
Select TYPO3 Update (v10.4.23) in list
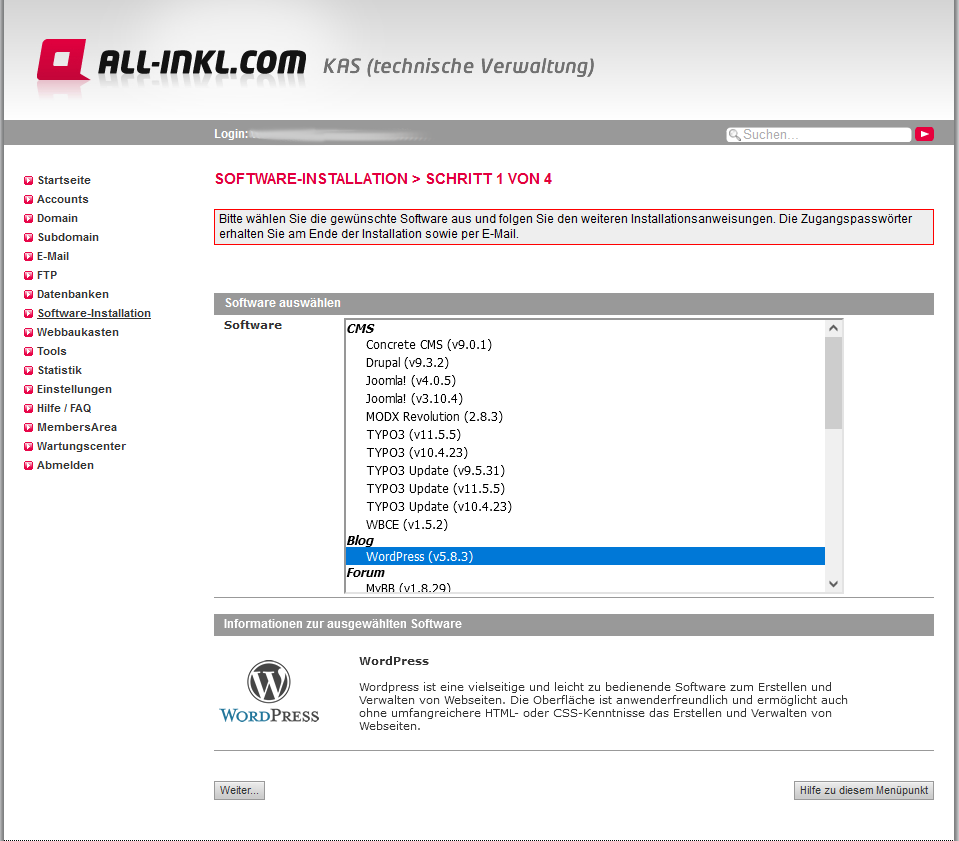pyautogui.click(x=585, y=507)
